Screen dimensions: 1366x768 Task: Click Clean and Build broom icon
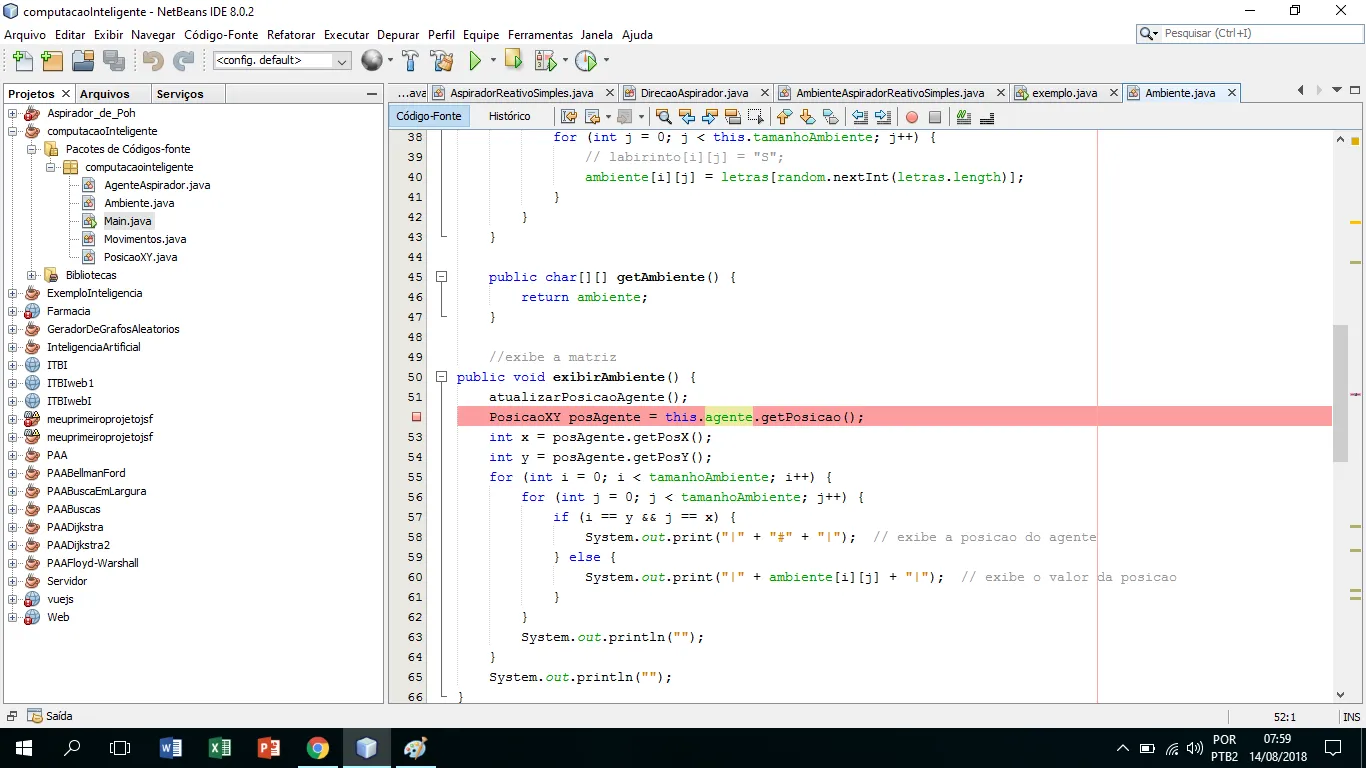pyautogui.click(x=442, y=61)
